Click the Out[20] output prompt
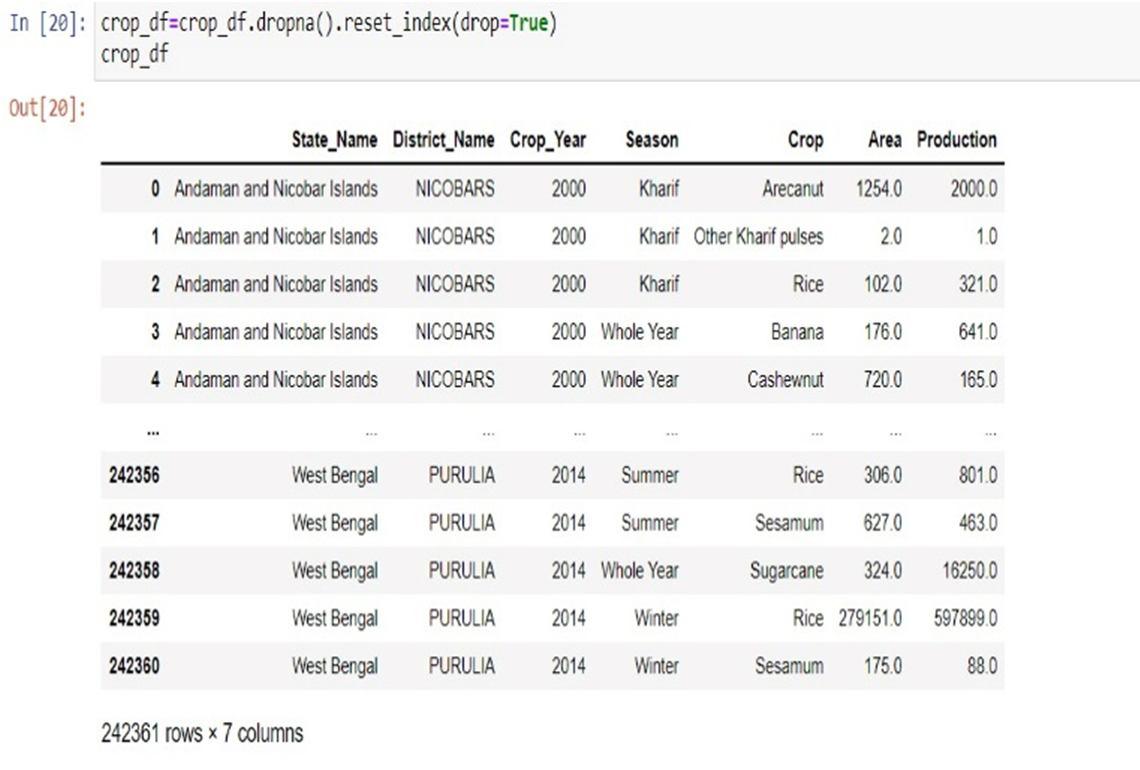The height and width of the screenshot is (770, 1140). [47, 108]
